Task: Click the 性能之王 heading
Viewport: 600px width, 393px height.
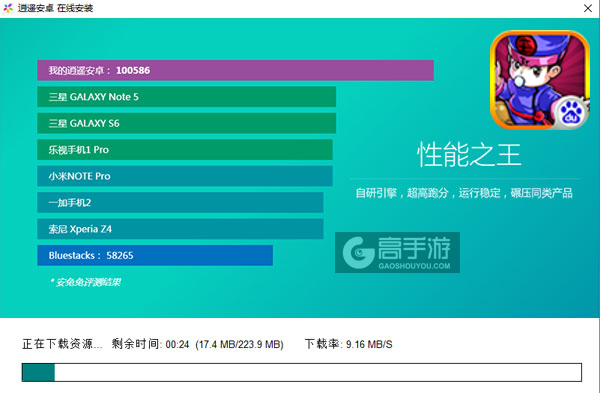Action: (x=469, y=155)
